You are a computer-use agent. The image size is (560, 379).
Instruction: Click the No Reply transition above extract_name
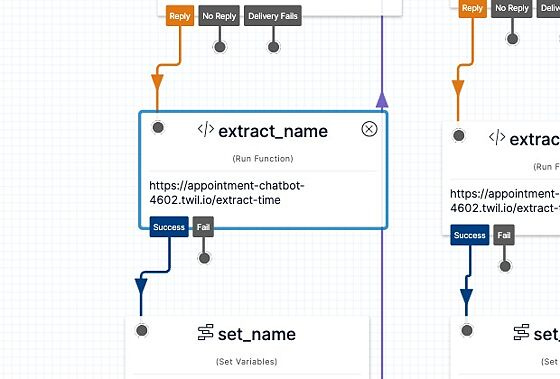219,16
